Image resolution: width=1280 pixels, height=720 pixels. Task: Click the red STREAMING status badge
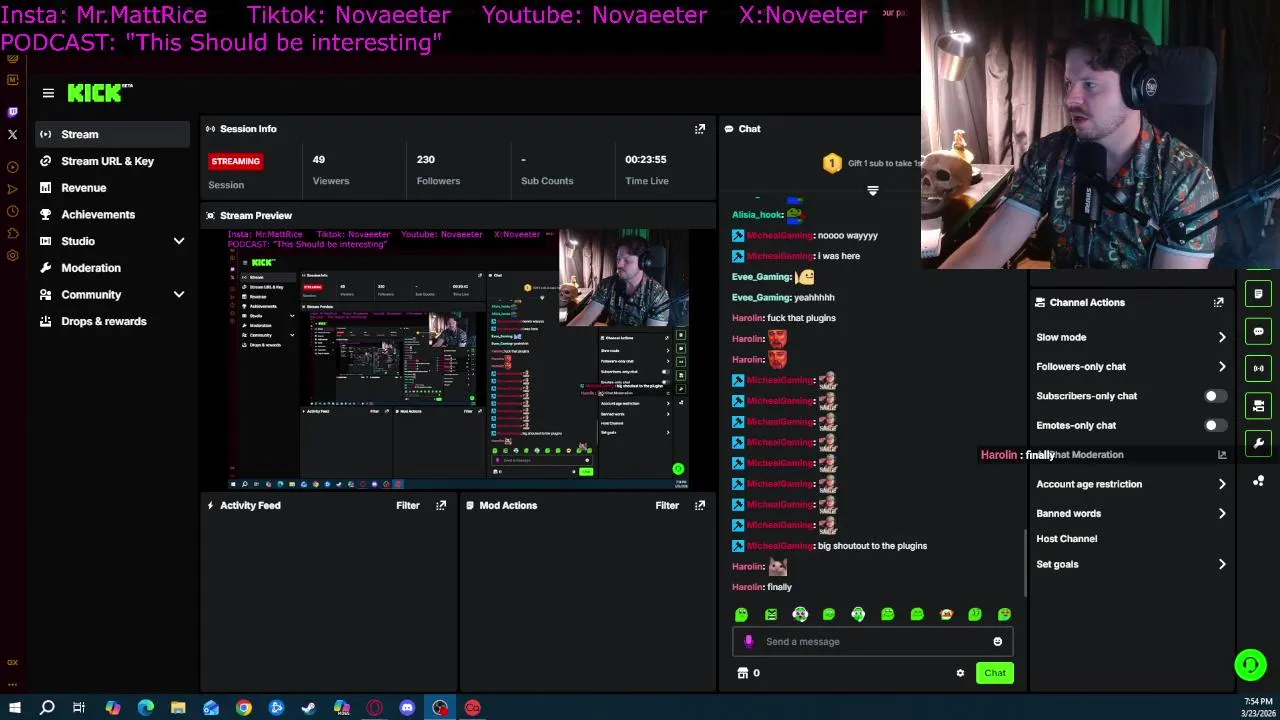point(236,161)
